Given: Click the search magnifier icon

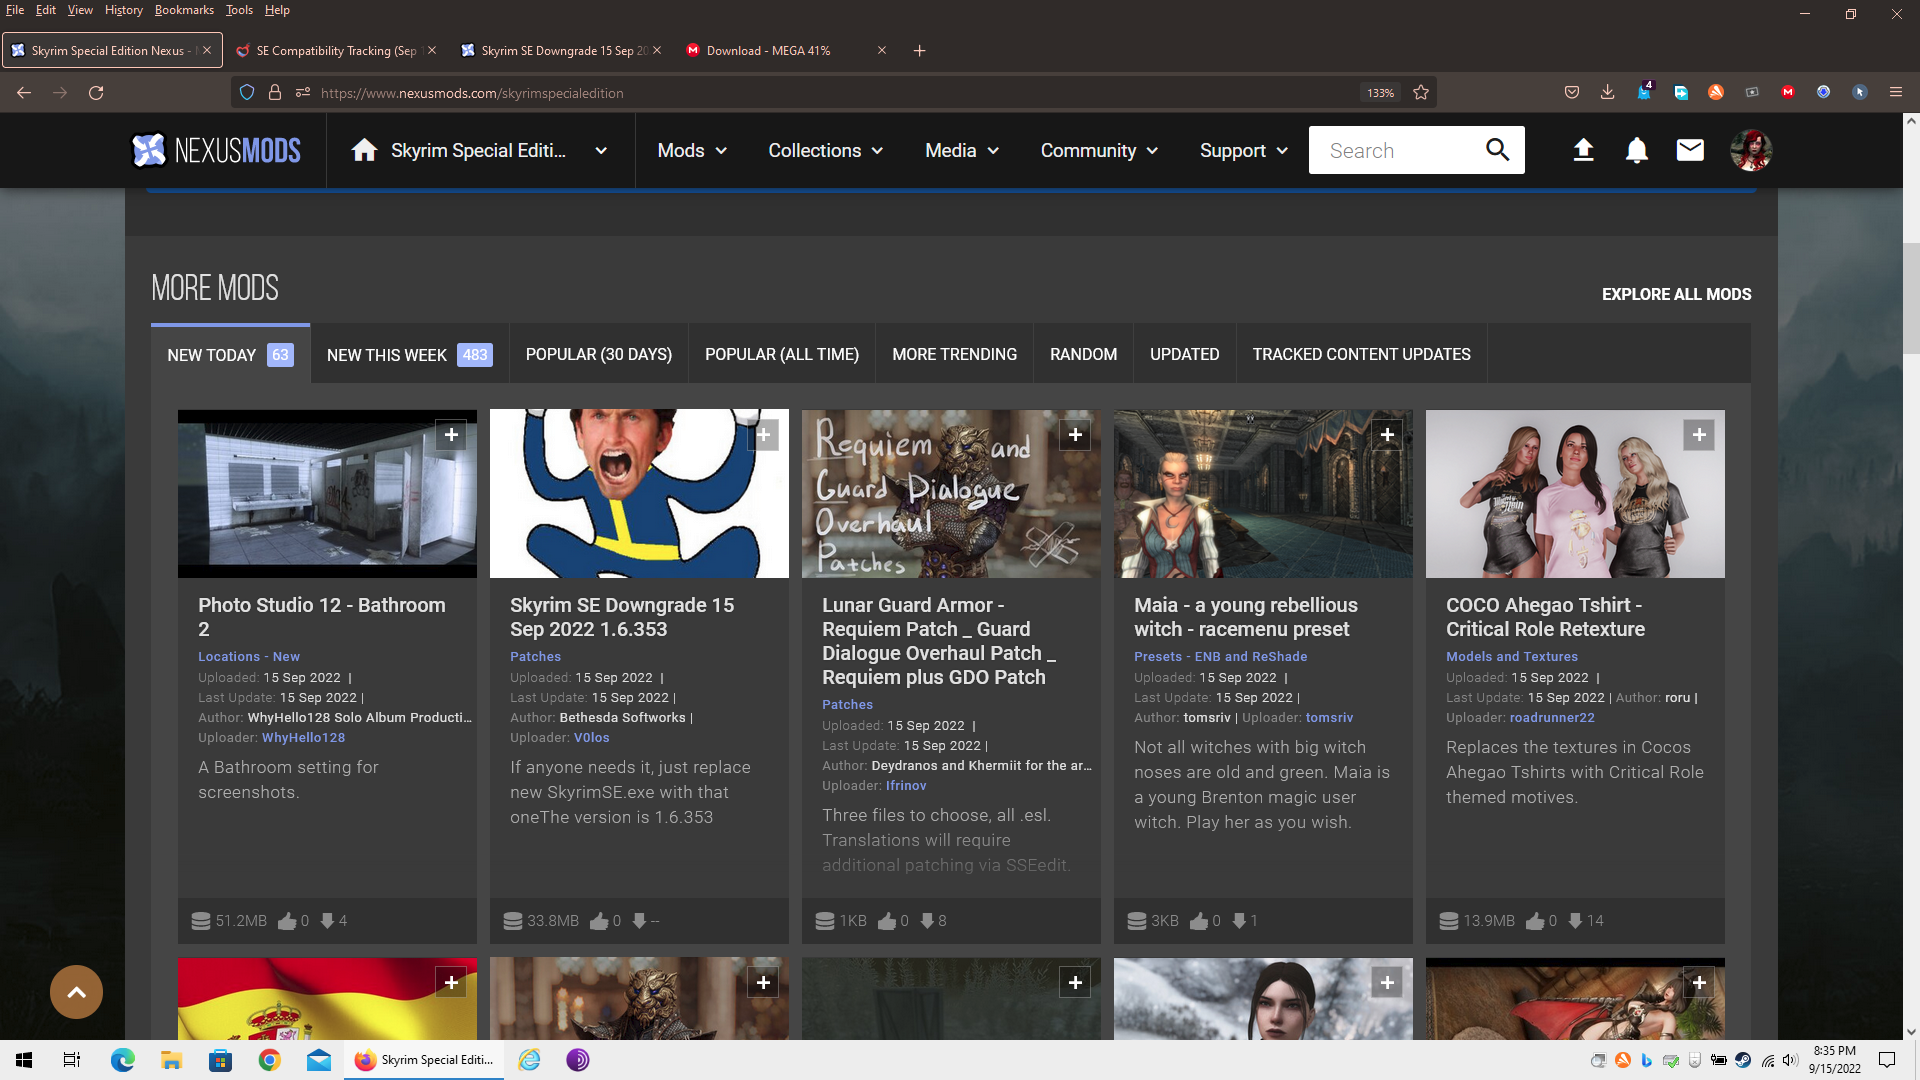Looking at the screenshot, I should click(1497, 150).
